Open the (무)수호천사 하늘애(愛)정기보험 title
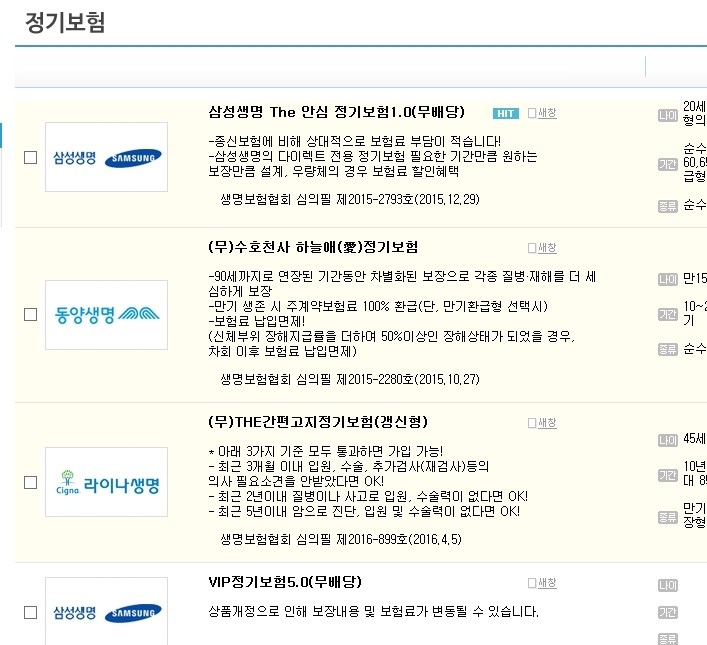707x645 pixels. [x=313, y=247]
